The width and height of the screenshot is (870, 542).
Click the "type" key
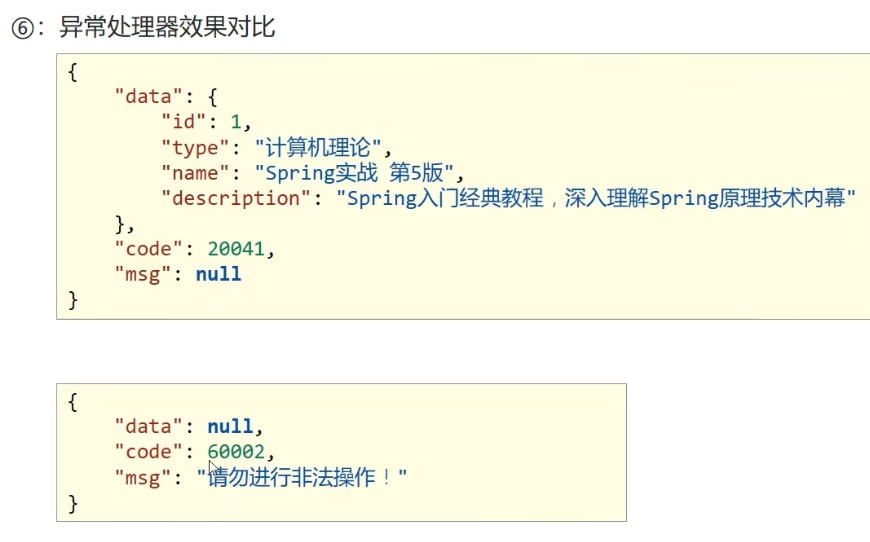(x=195, y=148)
